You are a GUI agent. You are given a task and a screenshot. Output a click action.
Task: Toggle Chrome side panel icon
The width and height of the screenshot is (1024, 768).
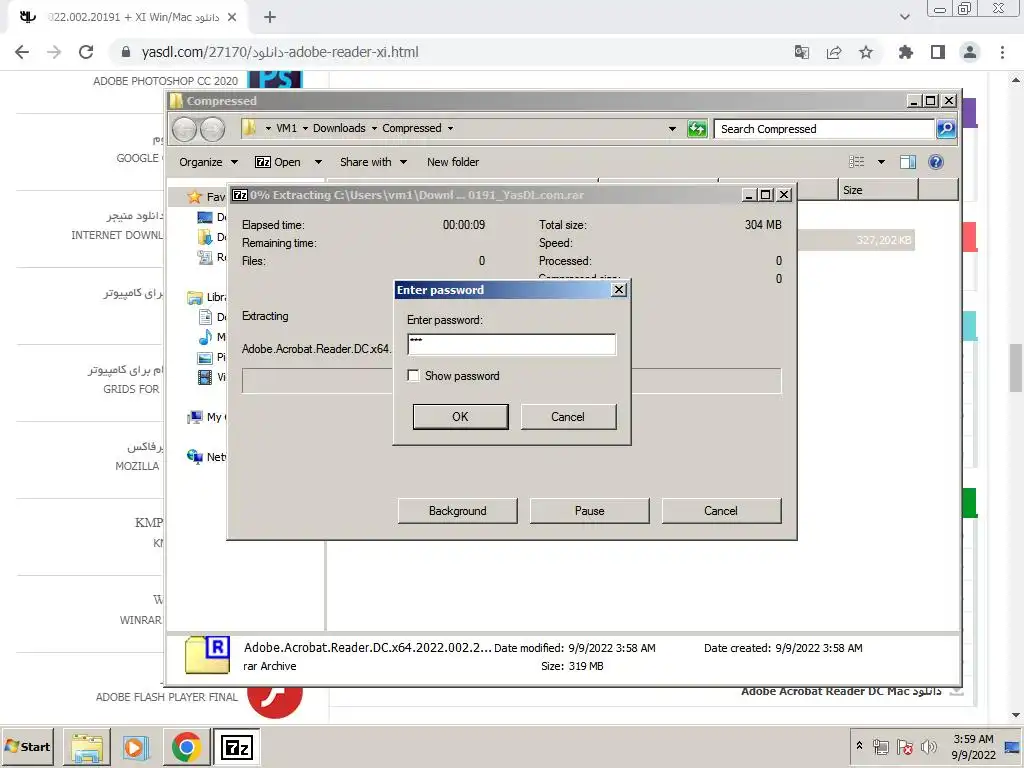click(938, 52)
